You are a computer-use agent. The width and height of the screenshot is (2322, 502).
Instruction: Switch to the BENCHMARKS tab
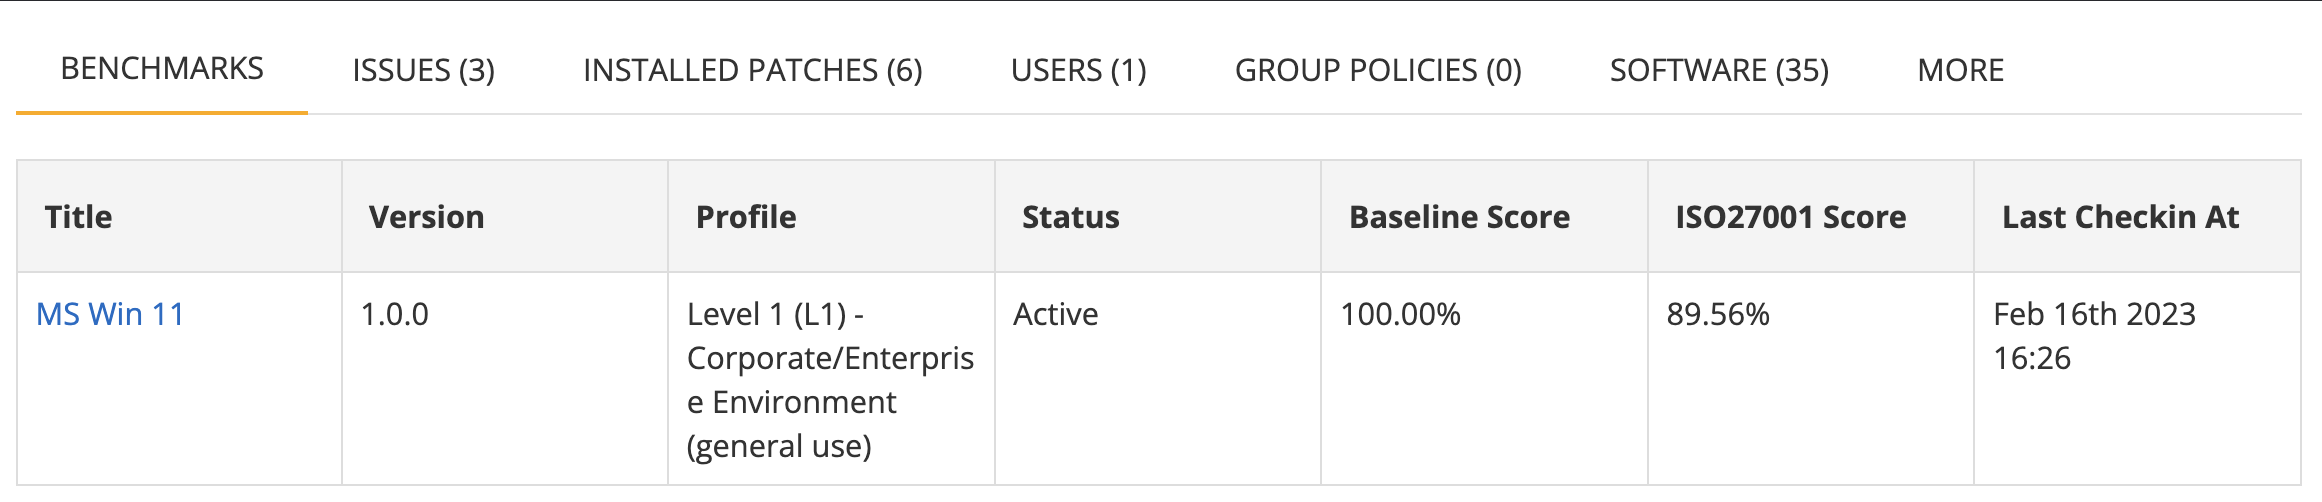(162, 69)
